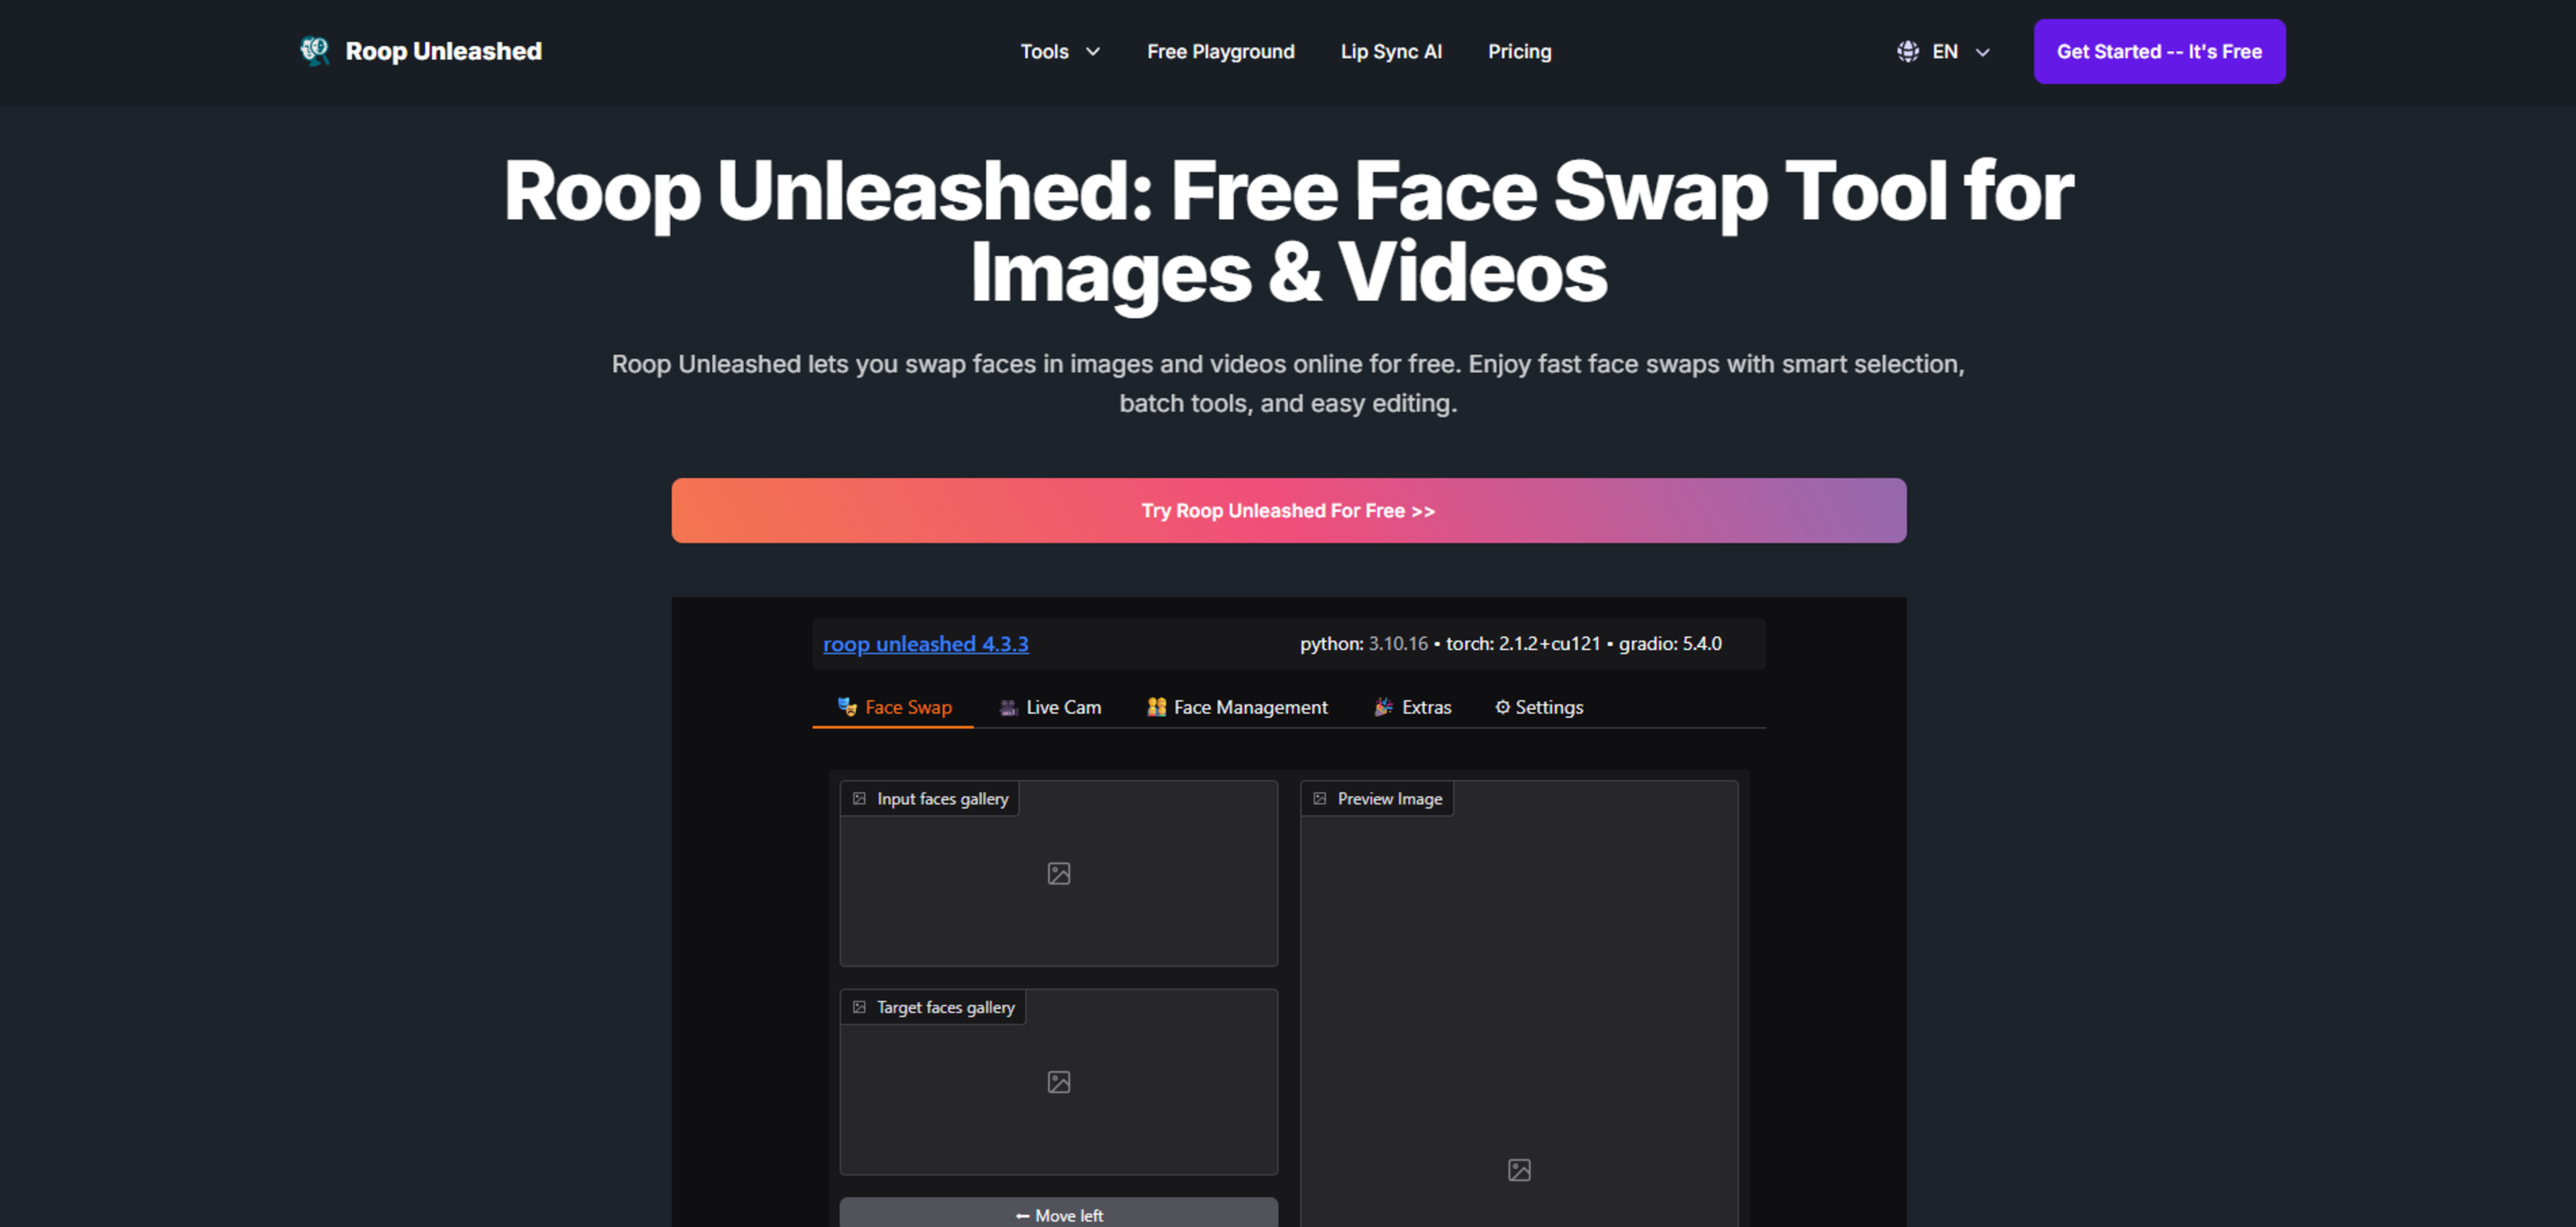Click the Settings gear icon
The width and height of the screenshot is (2576, 1227).
click(1502, 707)
